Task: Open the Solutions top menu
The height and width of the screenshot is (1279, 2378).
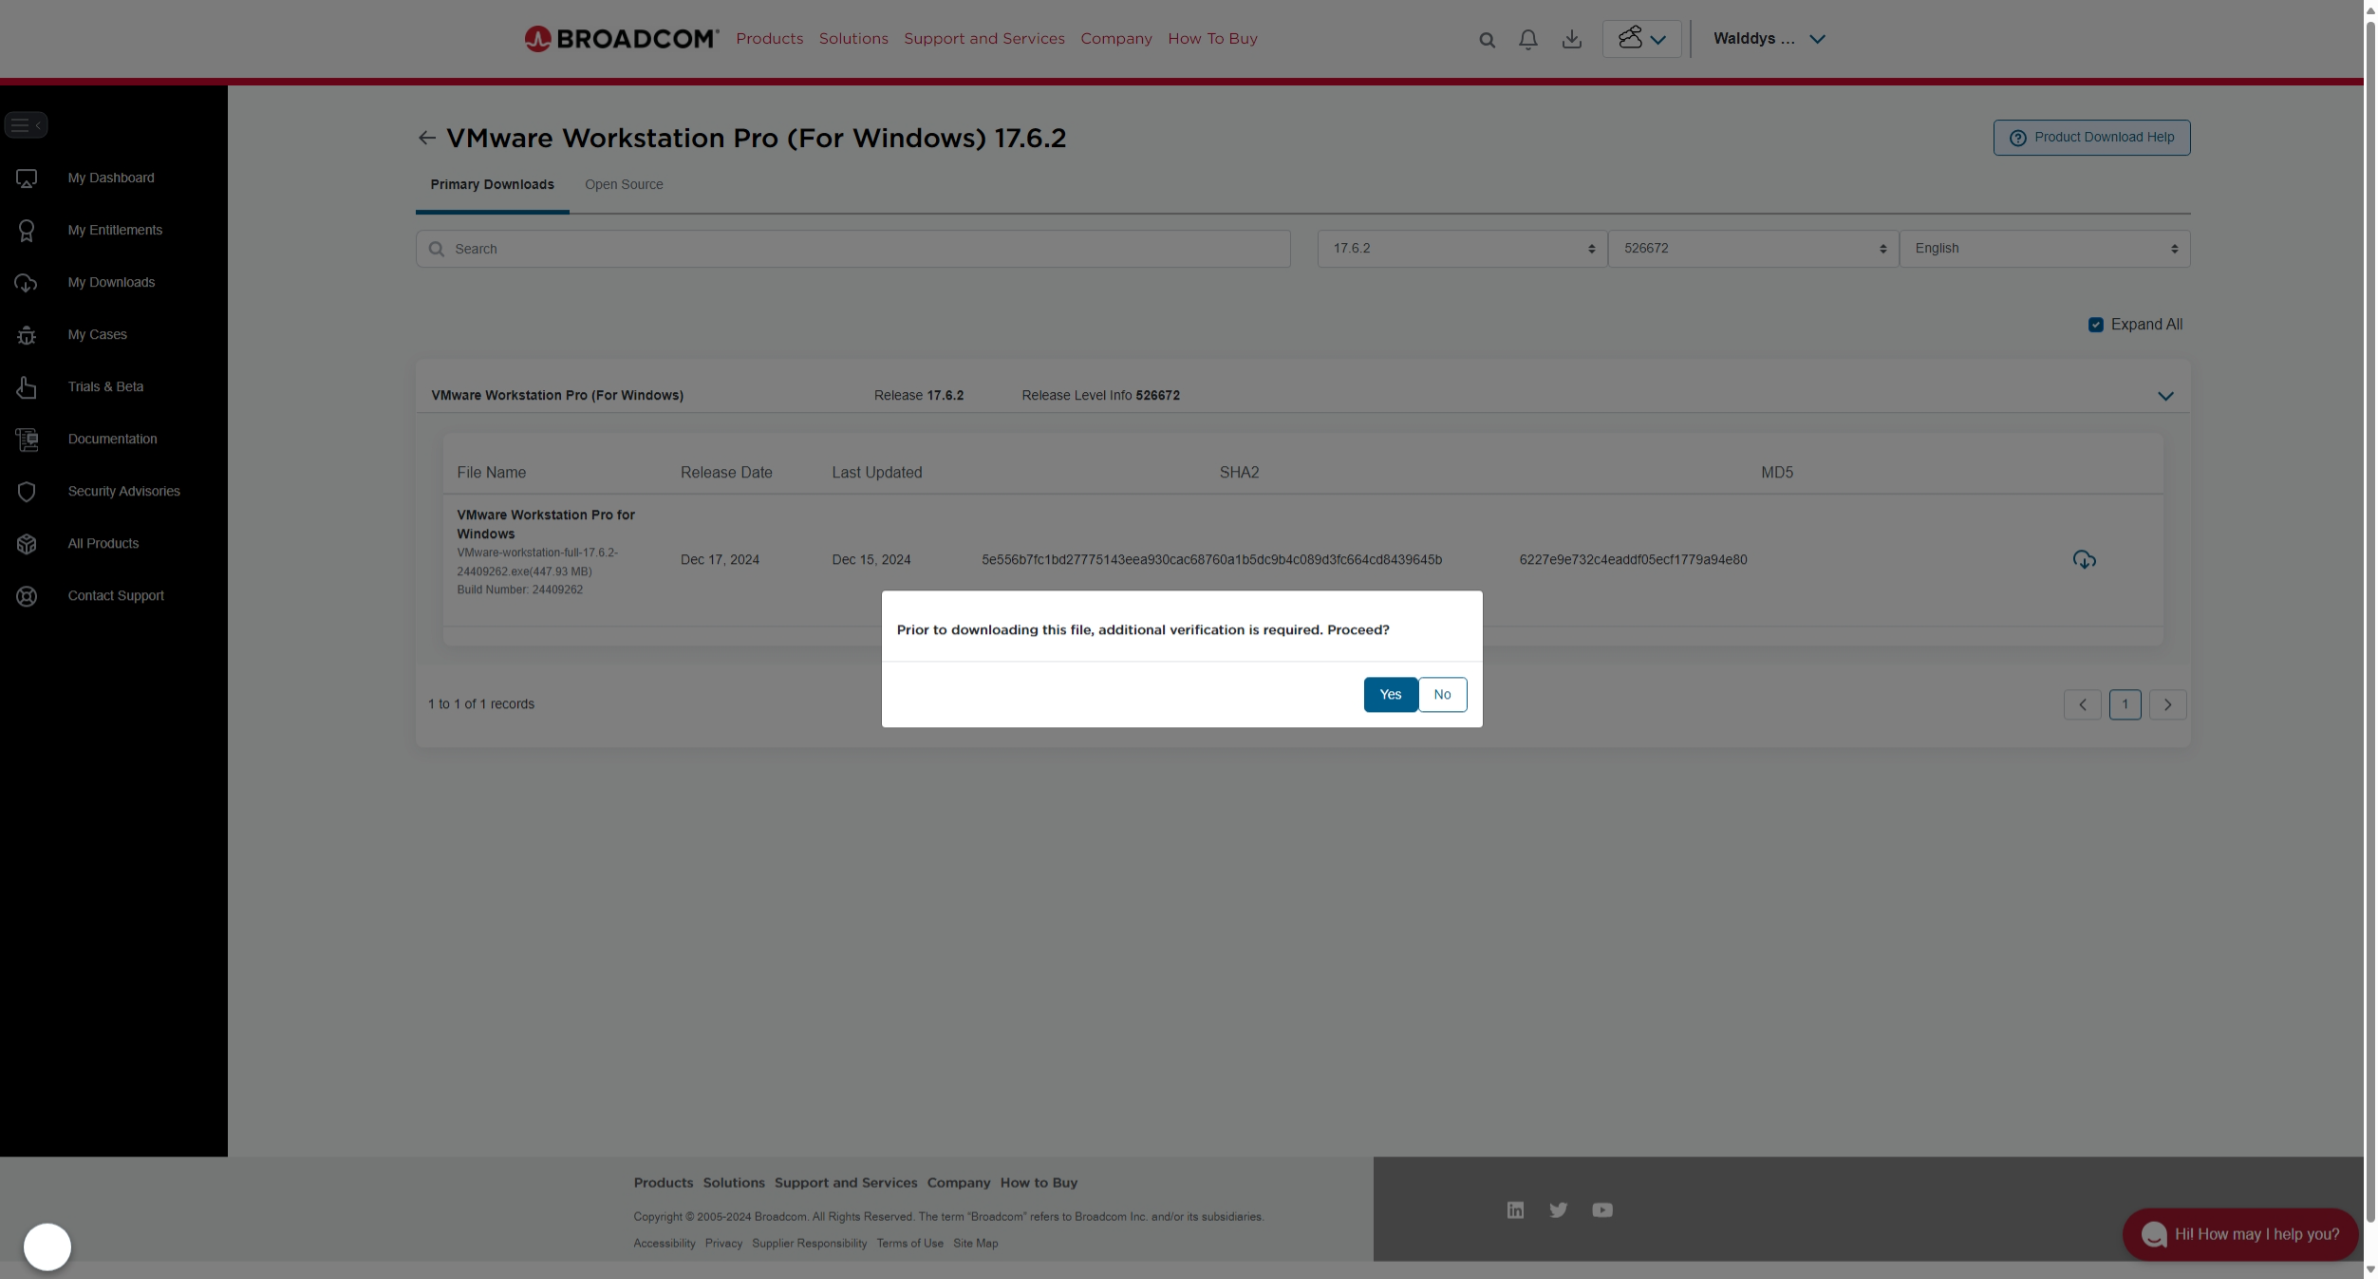Action: 853,39
